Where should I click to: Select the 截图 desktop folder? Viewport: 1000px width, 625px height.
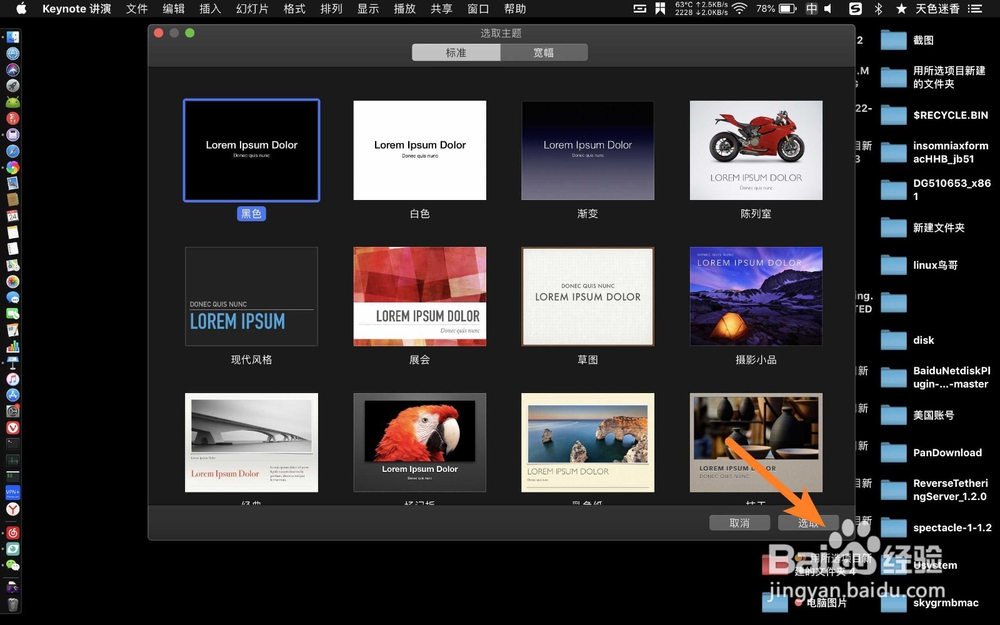893,40
